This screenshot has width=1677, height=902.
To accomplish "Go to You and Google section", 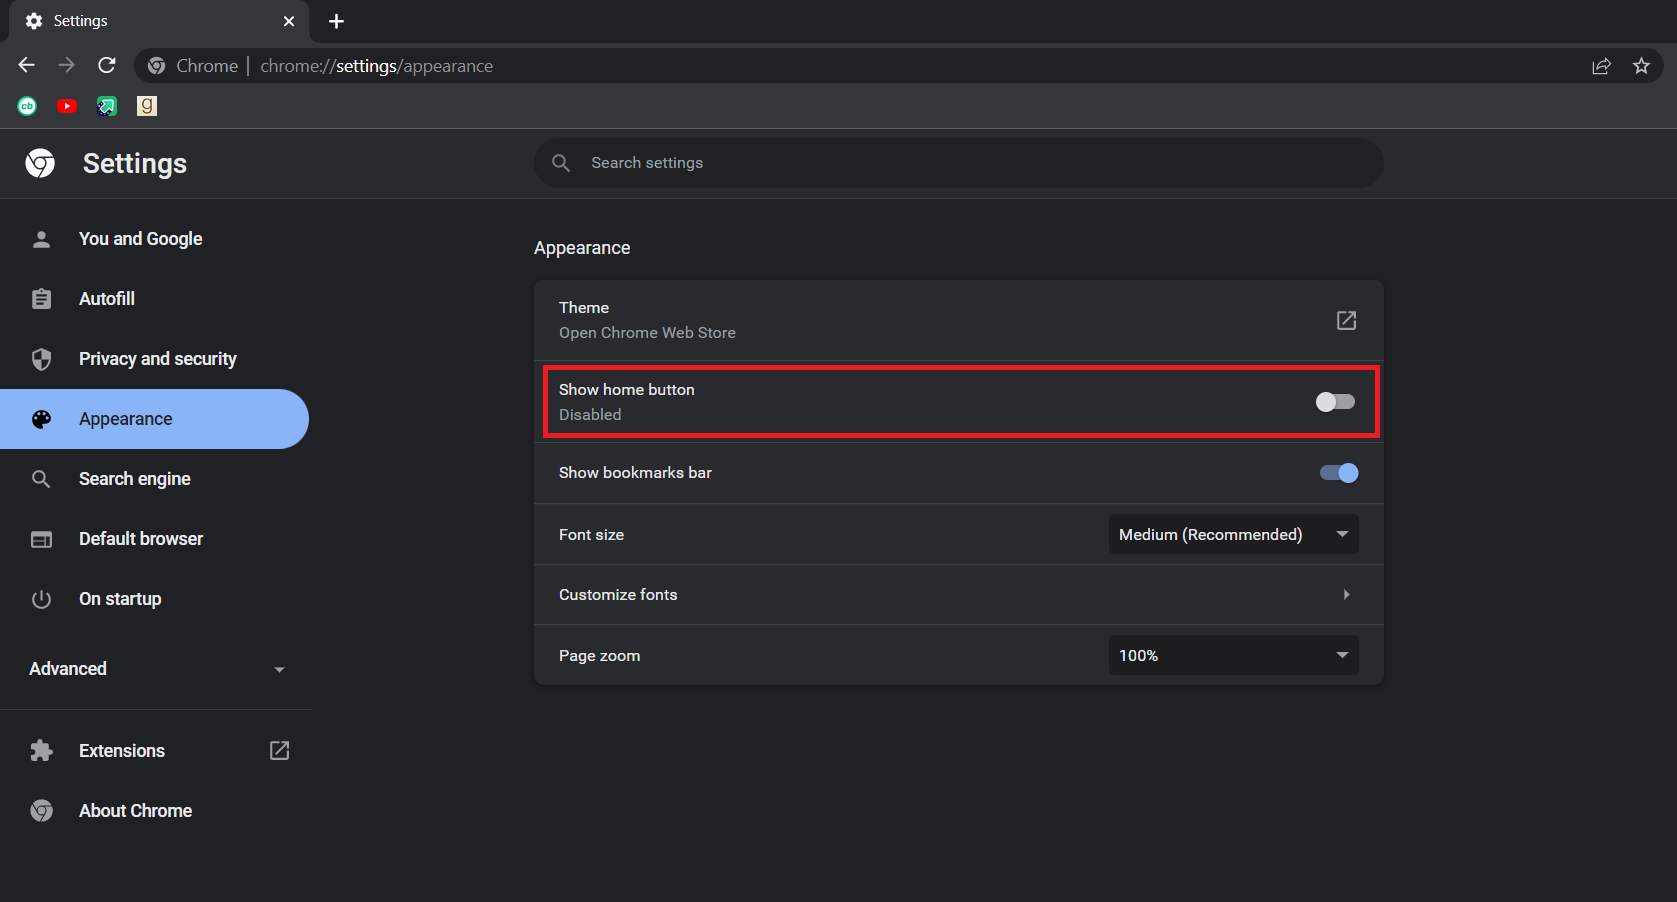I will coord(141,239).
